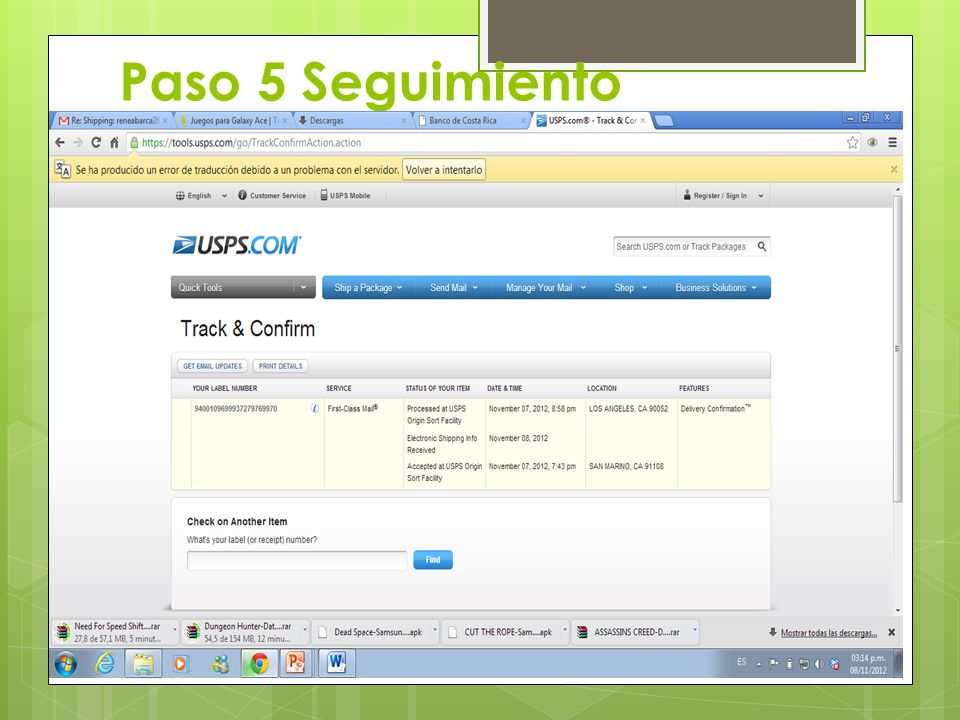Click the taskbar clock showing 03:14 p.m.
The height and width of the screenshot is (720, 960).
(x=868, y=664)
